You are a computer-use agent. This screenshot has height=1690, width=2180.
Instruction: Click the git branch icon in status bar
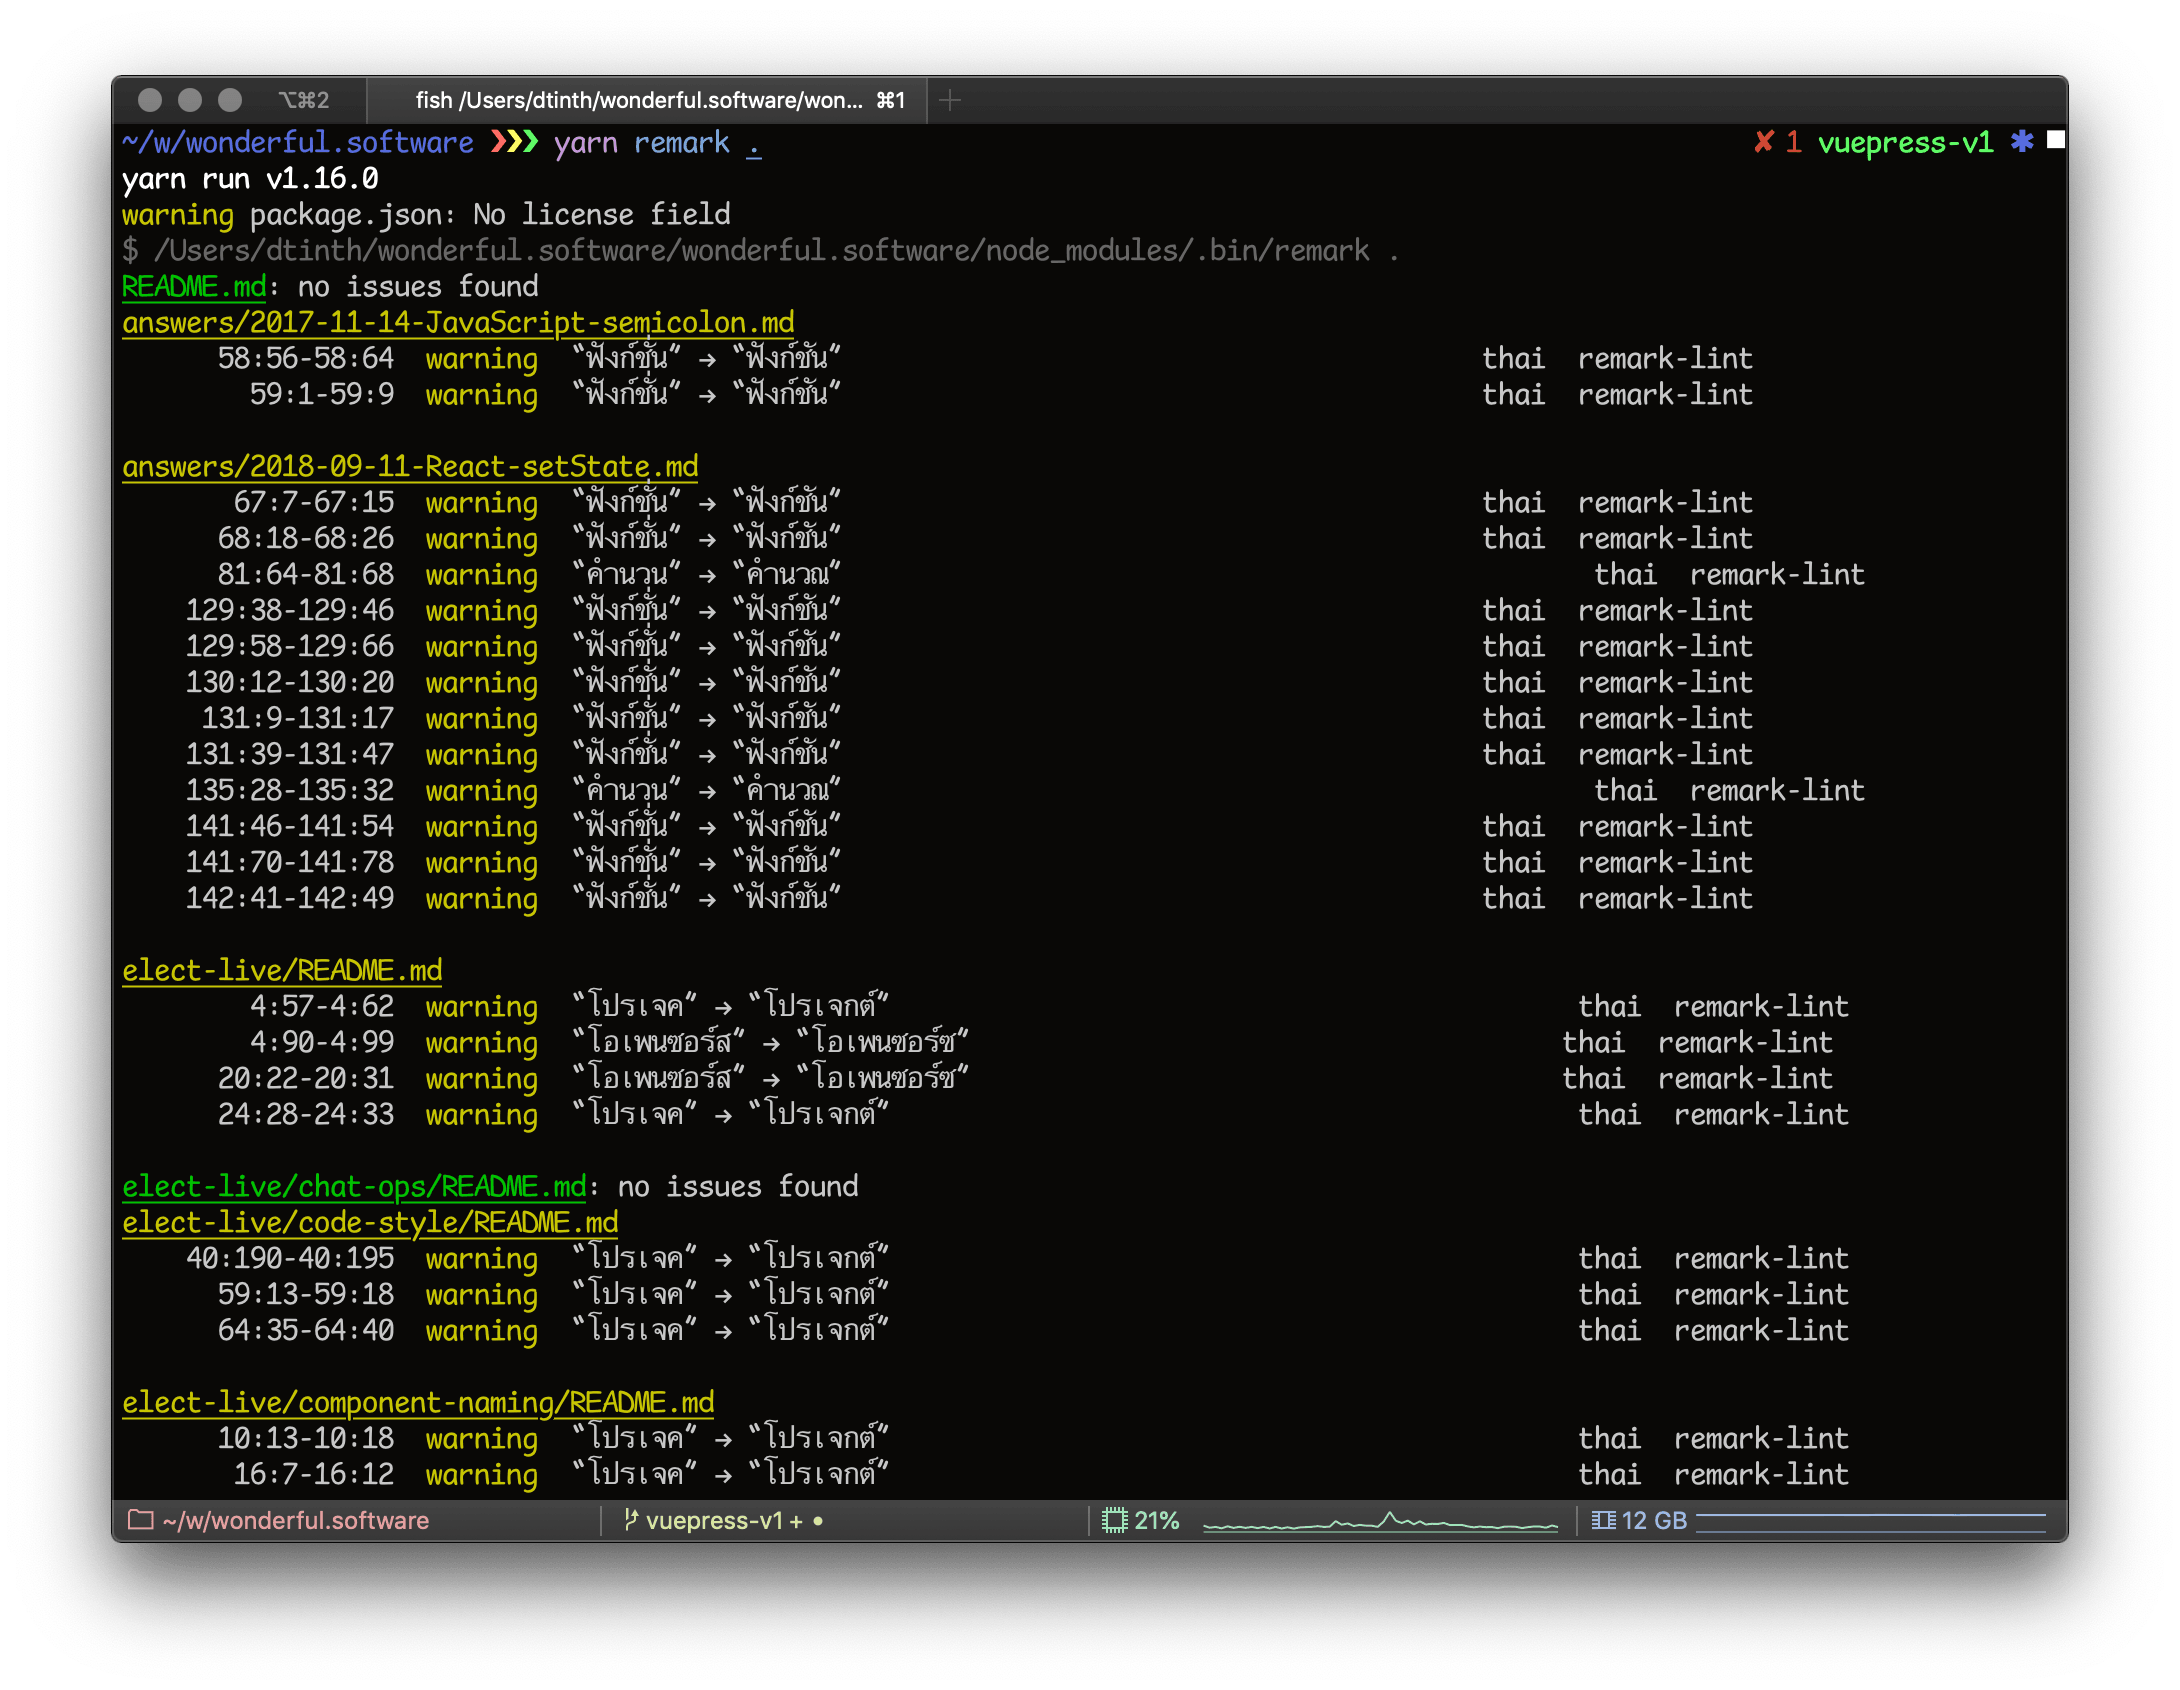pyautogui.click(x=630, y=1520)
